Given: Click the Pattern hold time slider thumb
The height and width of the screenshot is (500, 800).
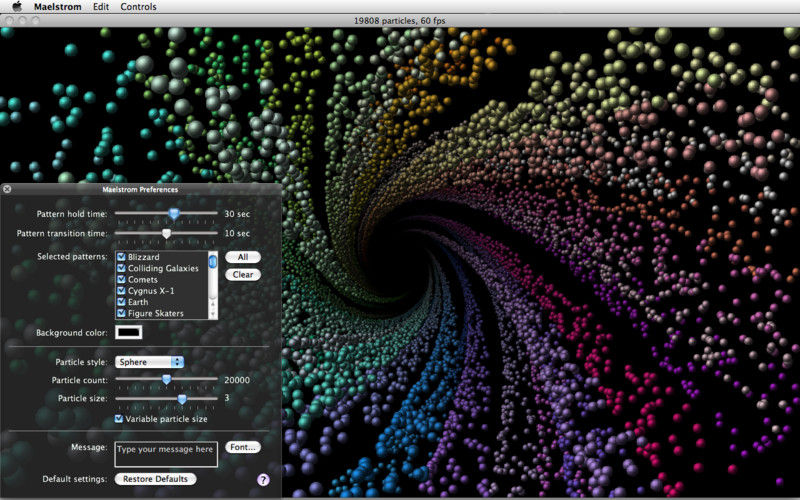Looking at the screenshot, I should pyautogui.click(x=174, y=213).
